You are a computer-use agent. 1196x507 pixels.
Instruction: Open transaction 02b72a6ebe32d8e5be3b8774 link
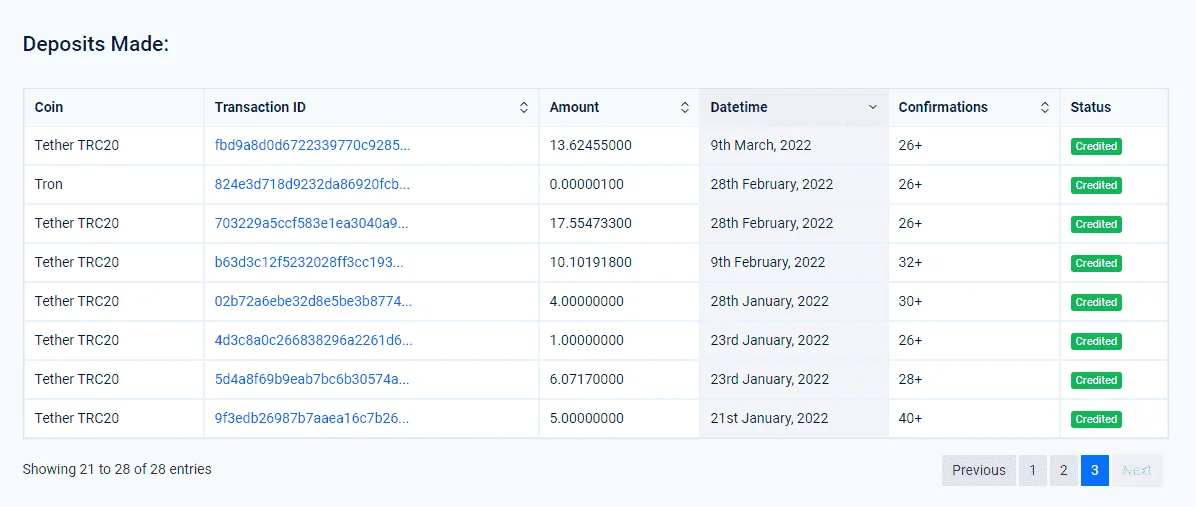pos(313,301)
